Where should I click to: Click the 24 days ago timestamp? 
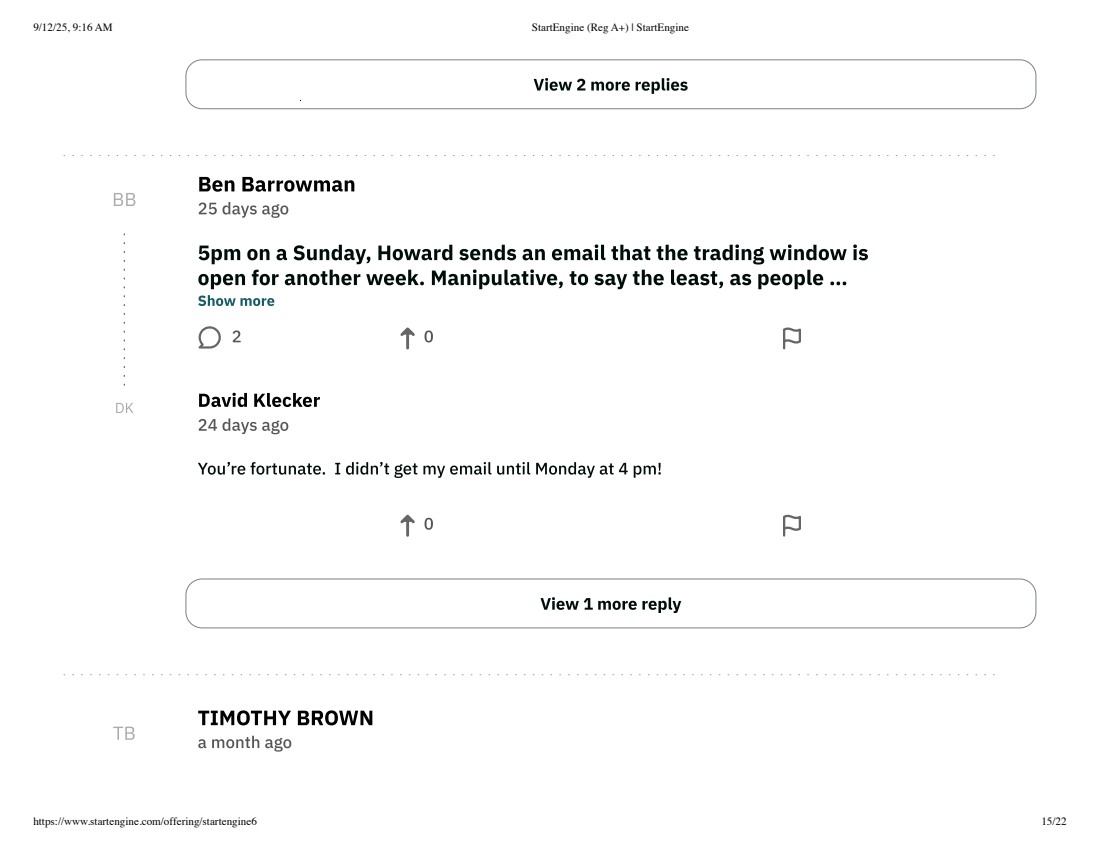coord(243,425)
